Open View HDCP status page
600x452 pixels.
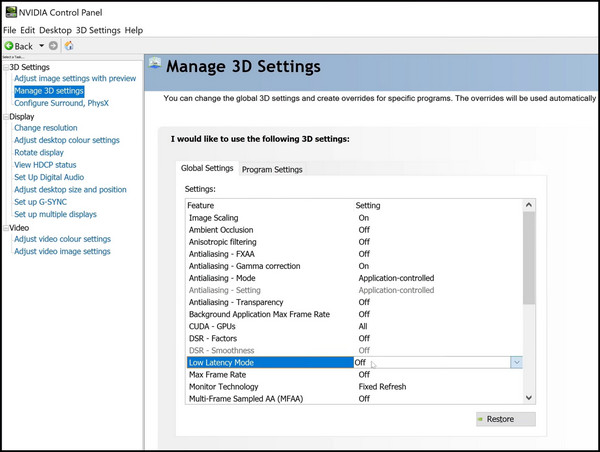click(x=45, y=165)
